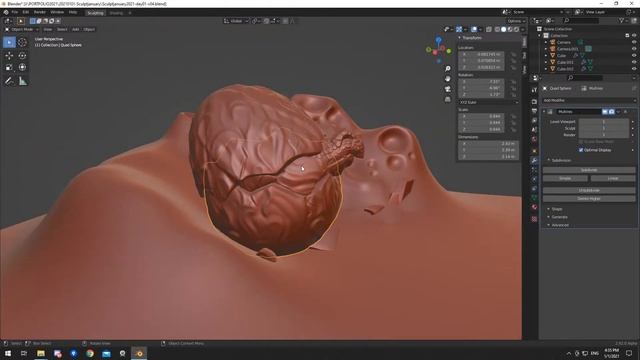Open the Modifier properties wrench tab
This screenshot has width=640, height=360.
click(534, 160)
